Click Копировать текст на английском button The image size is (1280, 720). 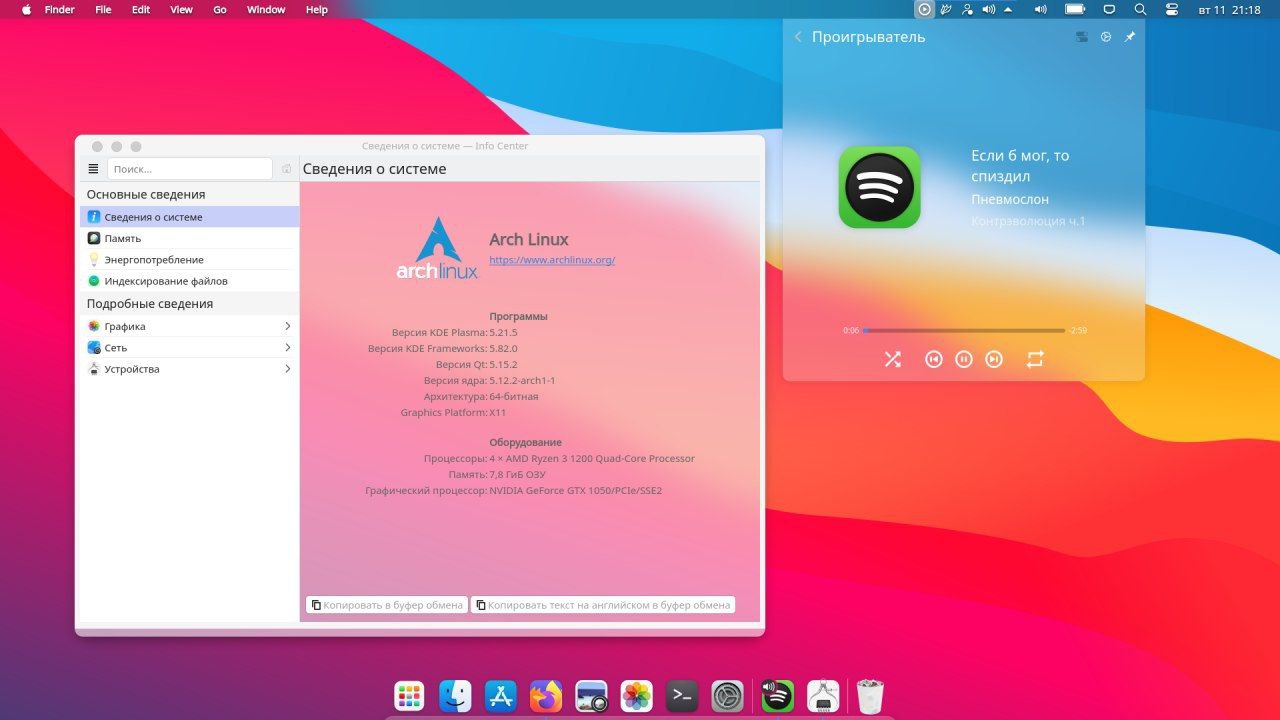coord(603,604)
